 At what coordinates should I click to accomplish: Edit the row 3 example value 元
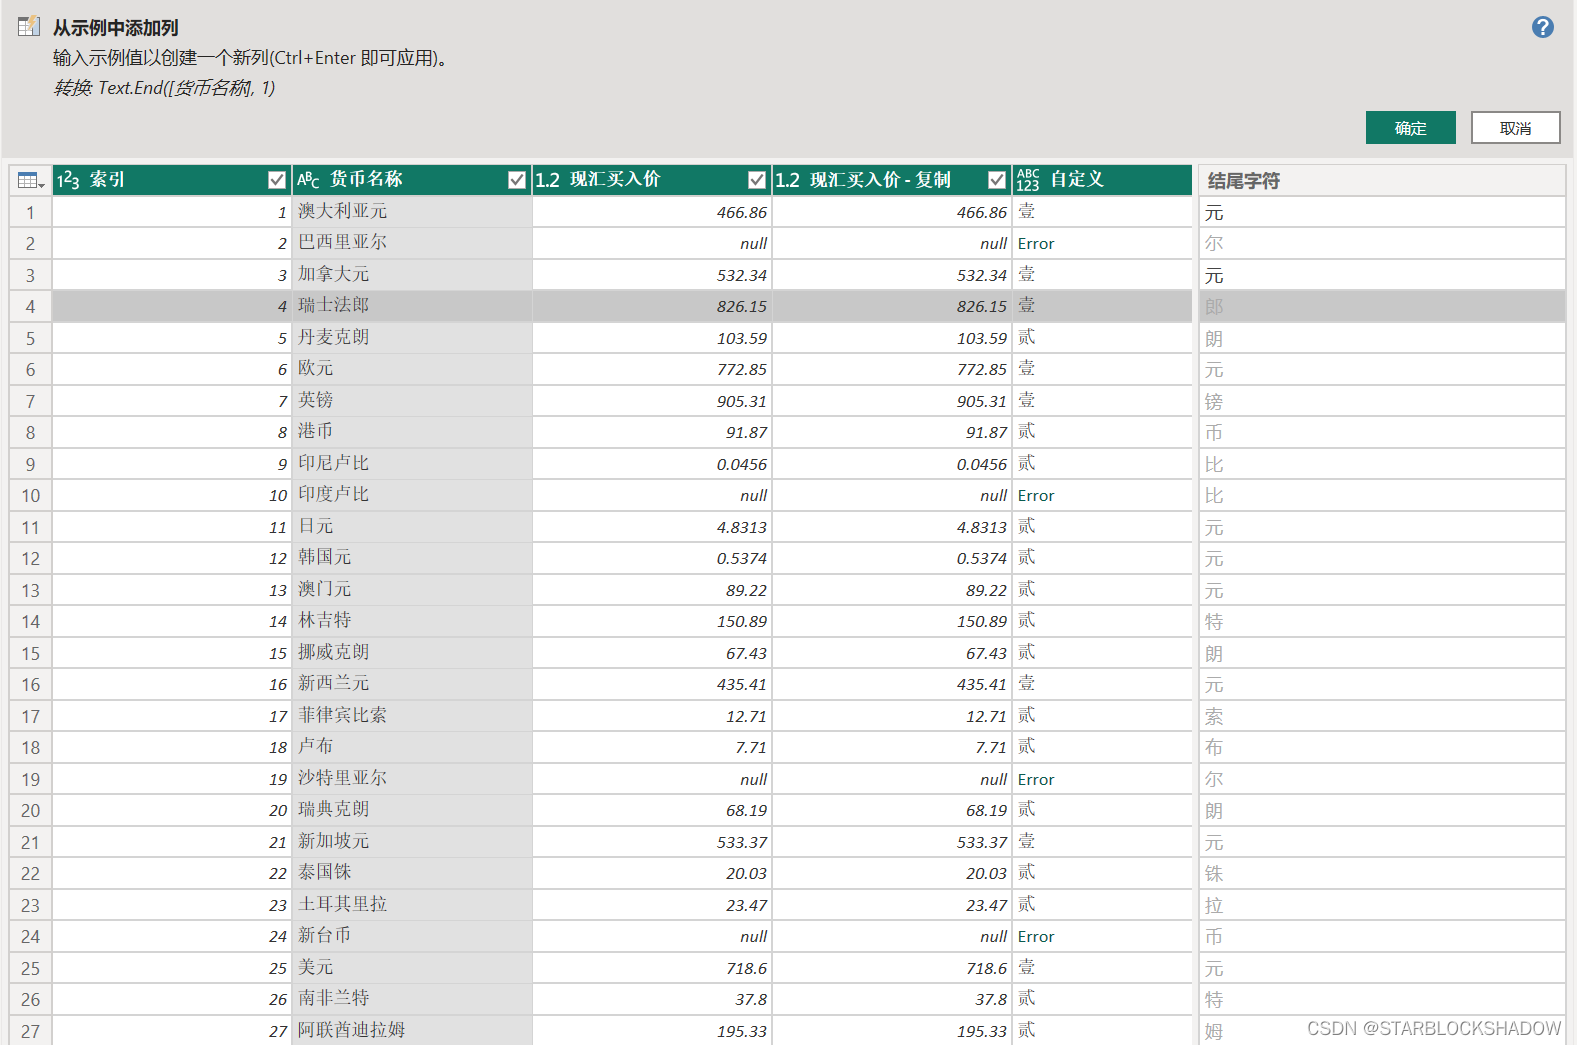click(x=1382, y=275)
